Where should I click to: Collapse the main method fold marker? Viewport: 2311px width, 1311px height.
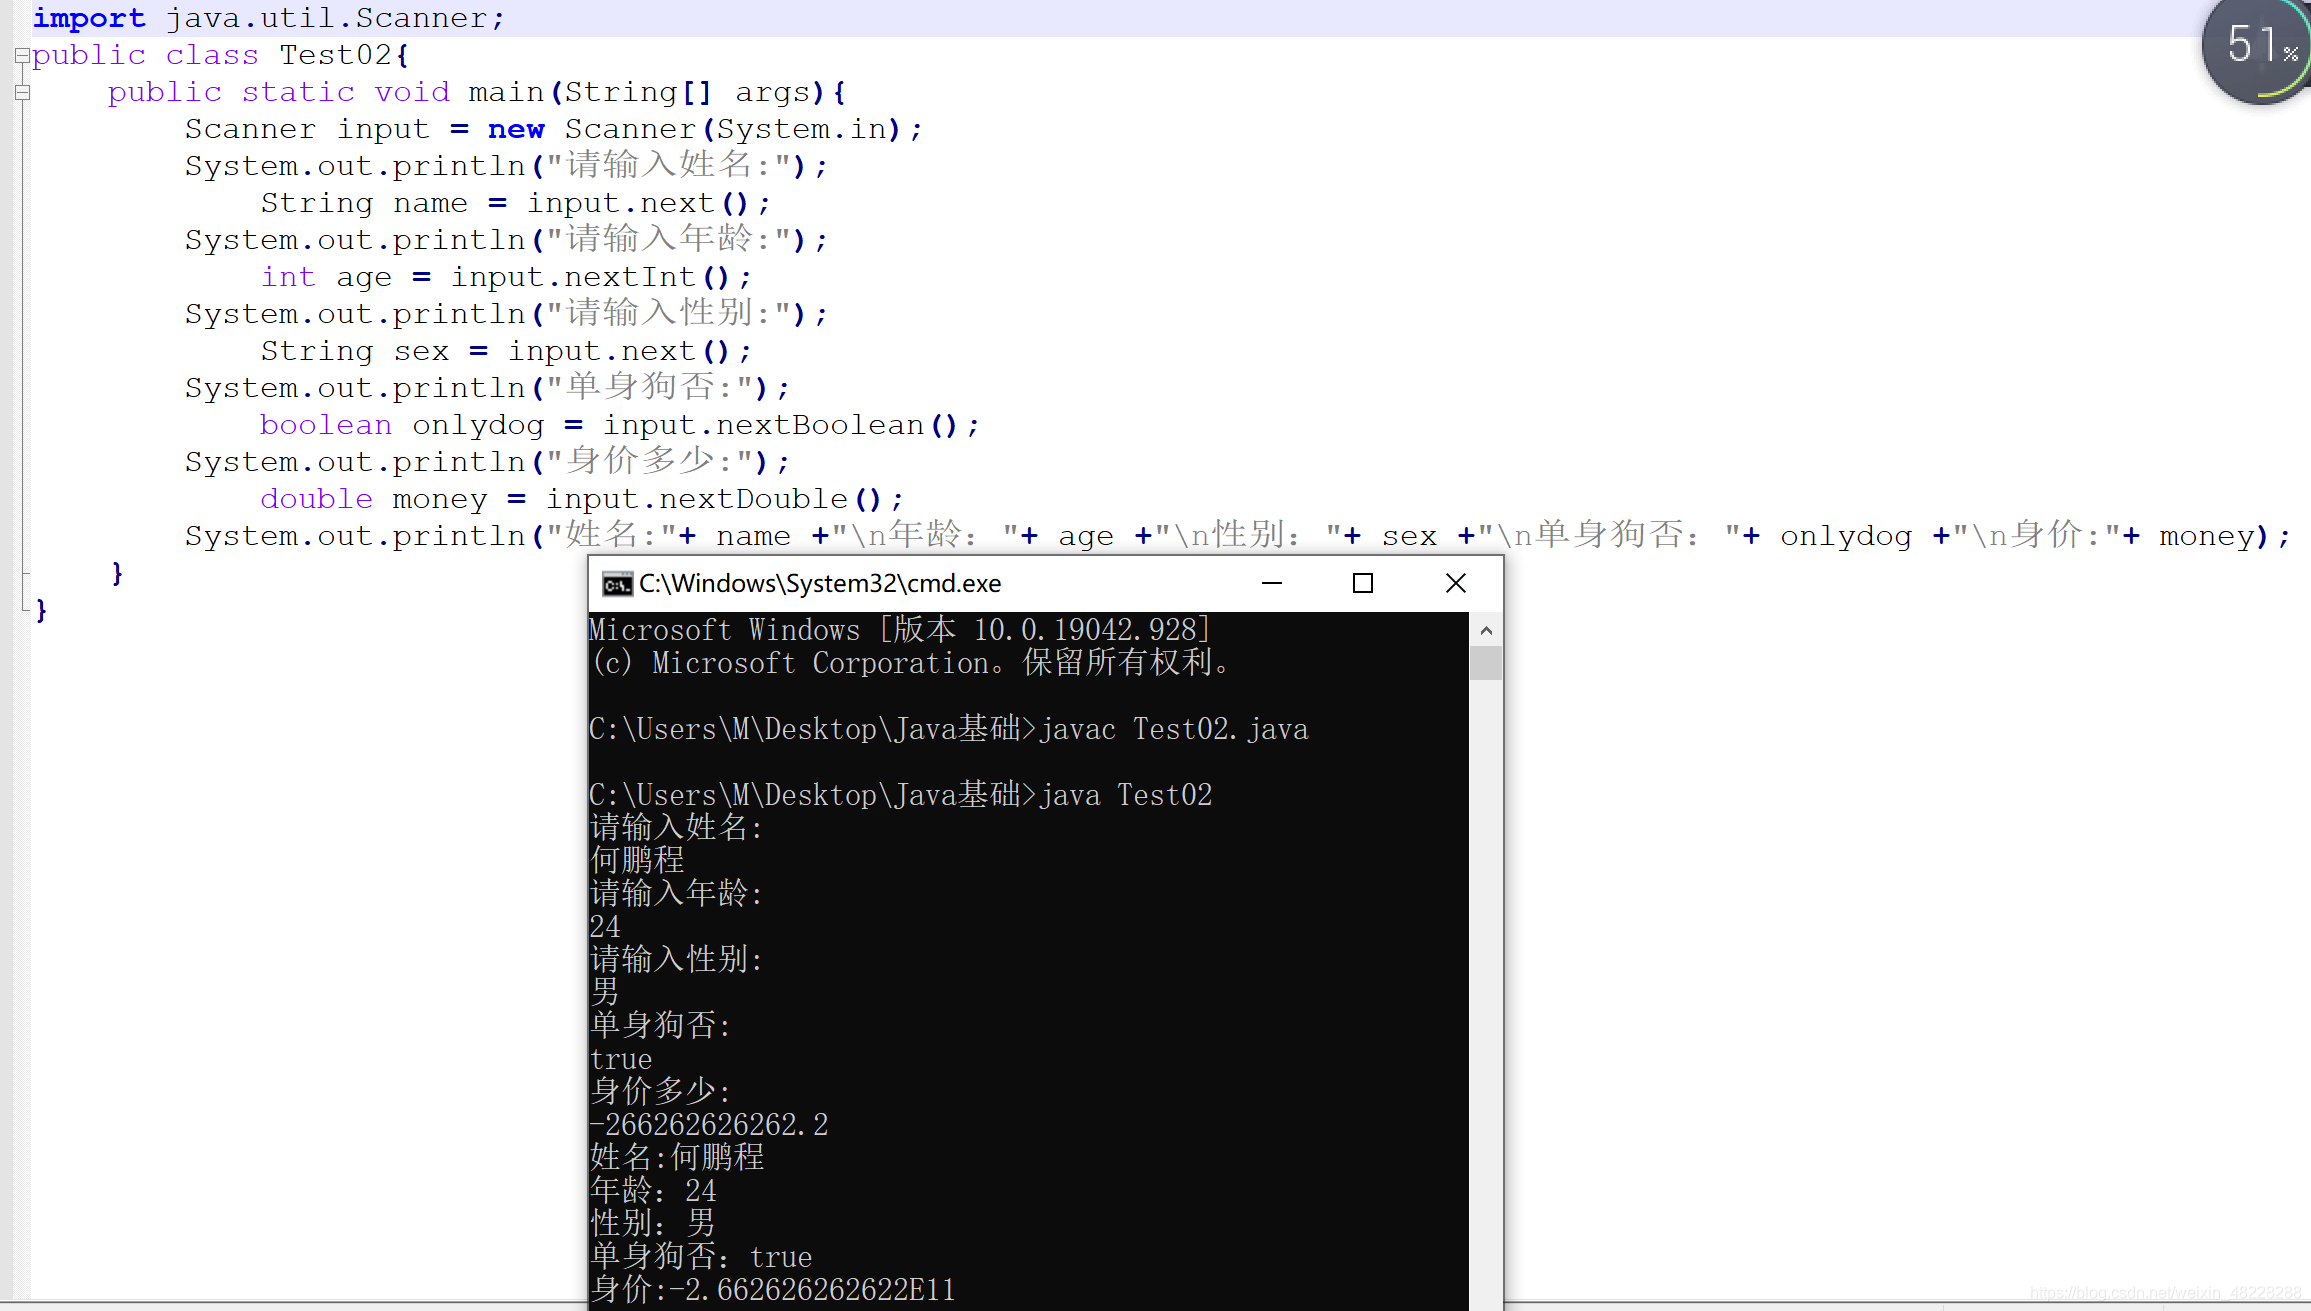22,93
